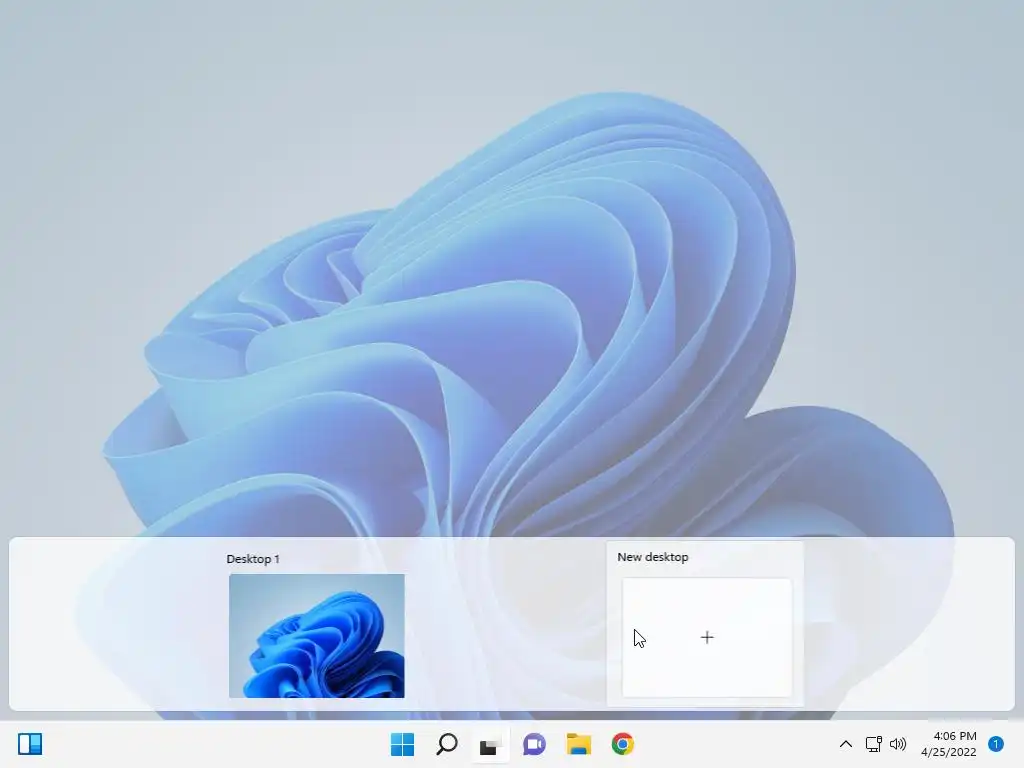This screenshot has height=768, width=1024.
Task: Open the taskbar Search icon
Action: point(447,744)
